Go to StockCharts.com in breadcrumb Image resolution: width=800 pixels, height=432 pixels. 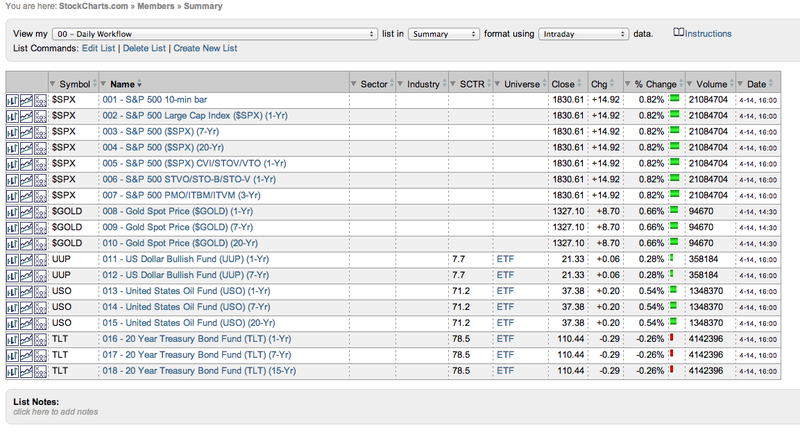pos(93,6)
